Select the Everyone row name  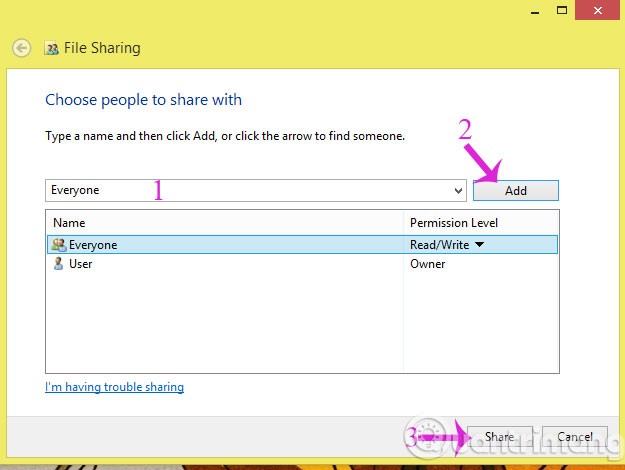pyautogui.click(x=93, y=245)
